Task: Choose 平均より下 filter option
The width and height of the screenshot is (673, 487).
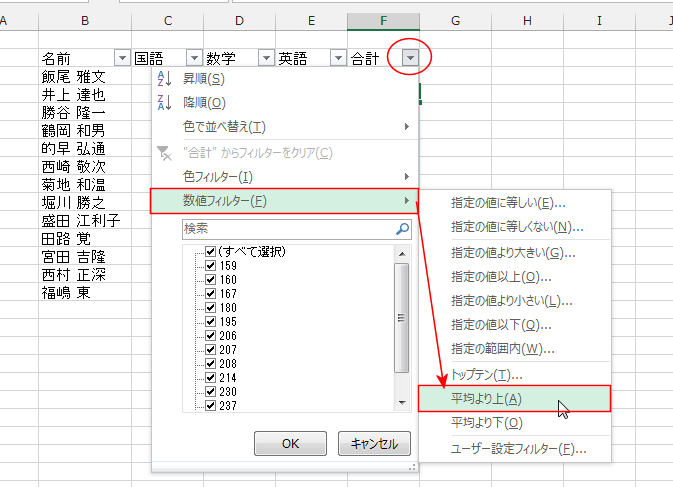Action: click(515, 423)
